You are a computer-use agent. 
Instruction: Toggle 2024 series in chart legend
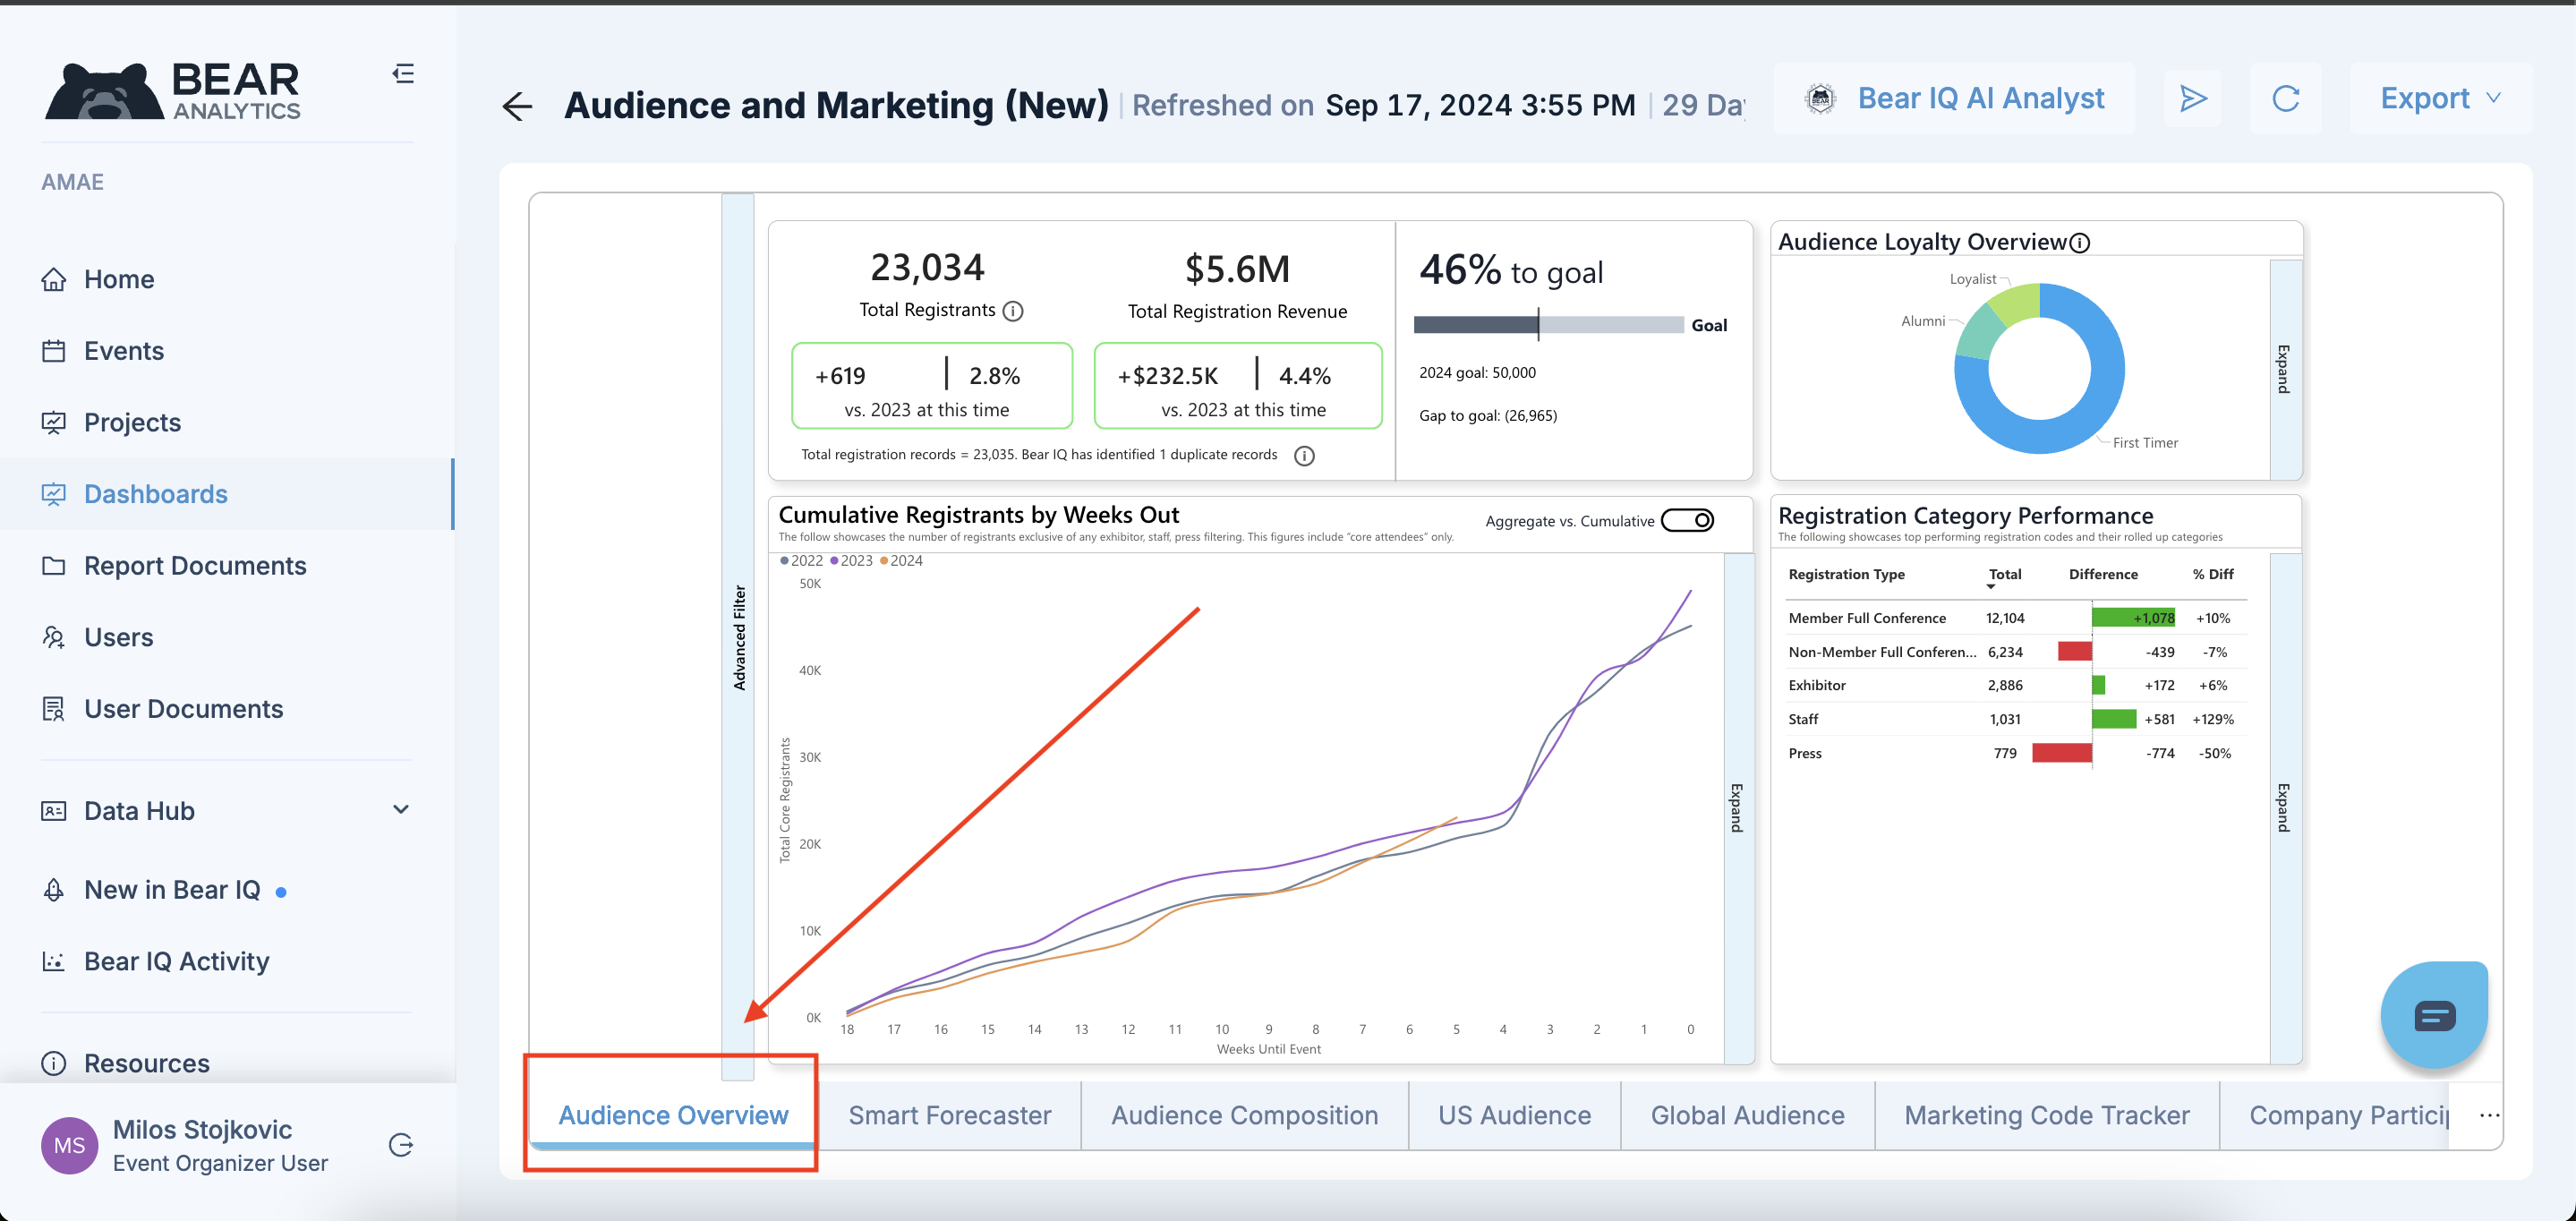click(901, 561)
